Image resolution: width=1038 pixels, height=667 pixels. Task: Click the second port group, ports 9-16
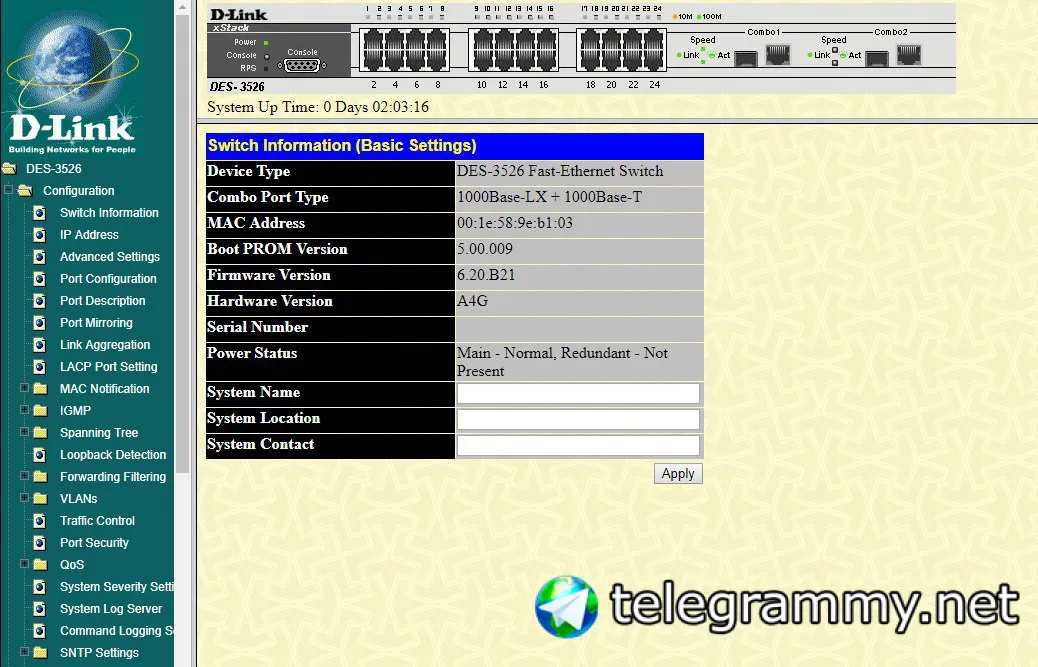click(513, 50)
